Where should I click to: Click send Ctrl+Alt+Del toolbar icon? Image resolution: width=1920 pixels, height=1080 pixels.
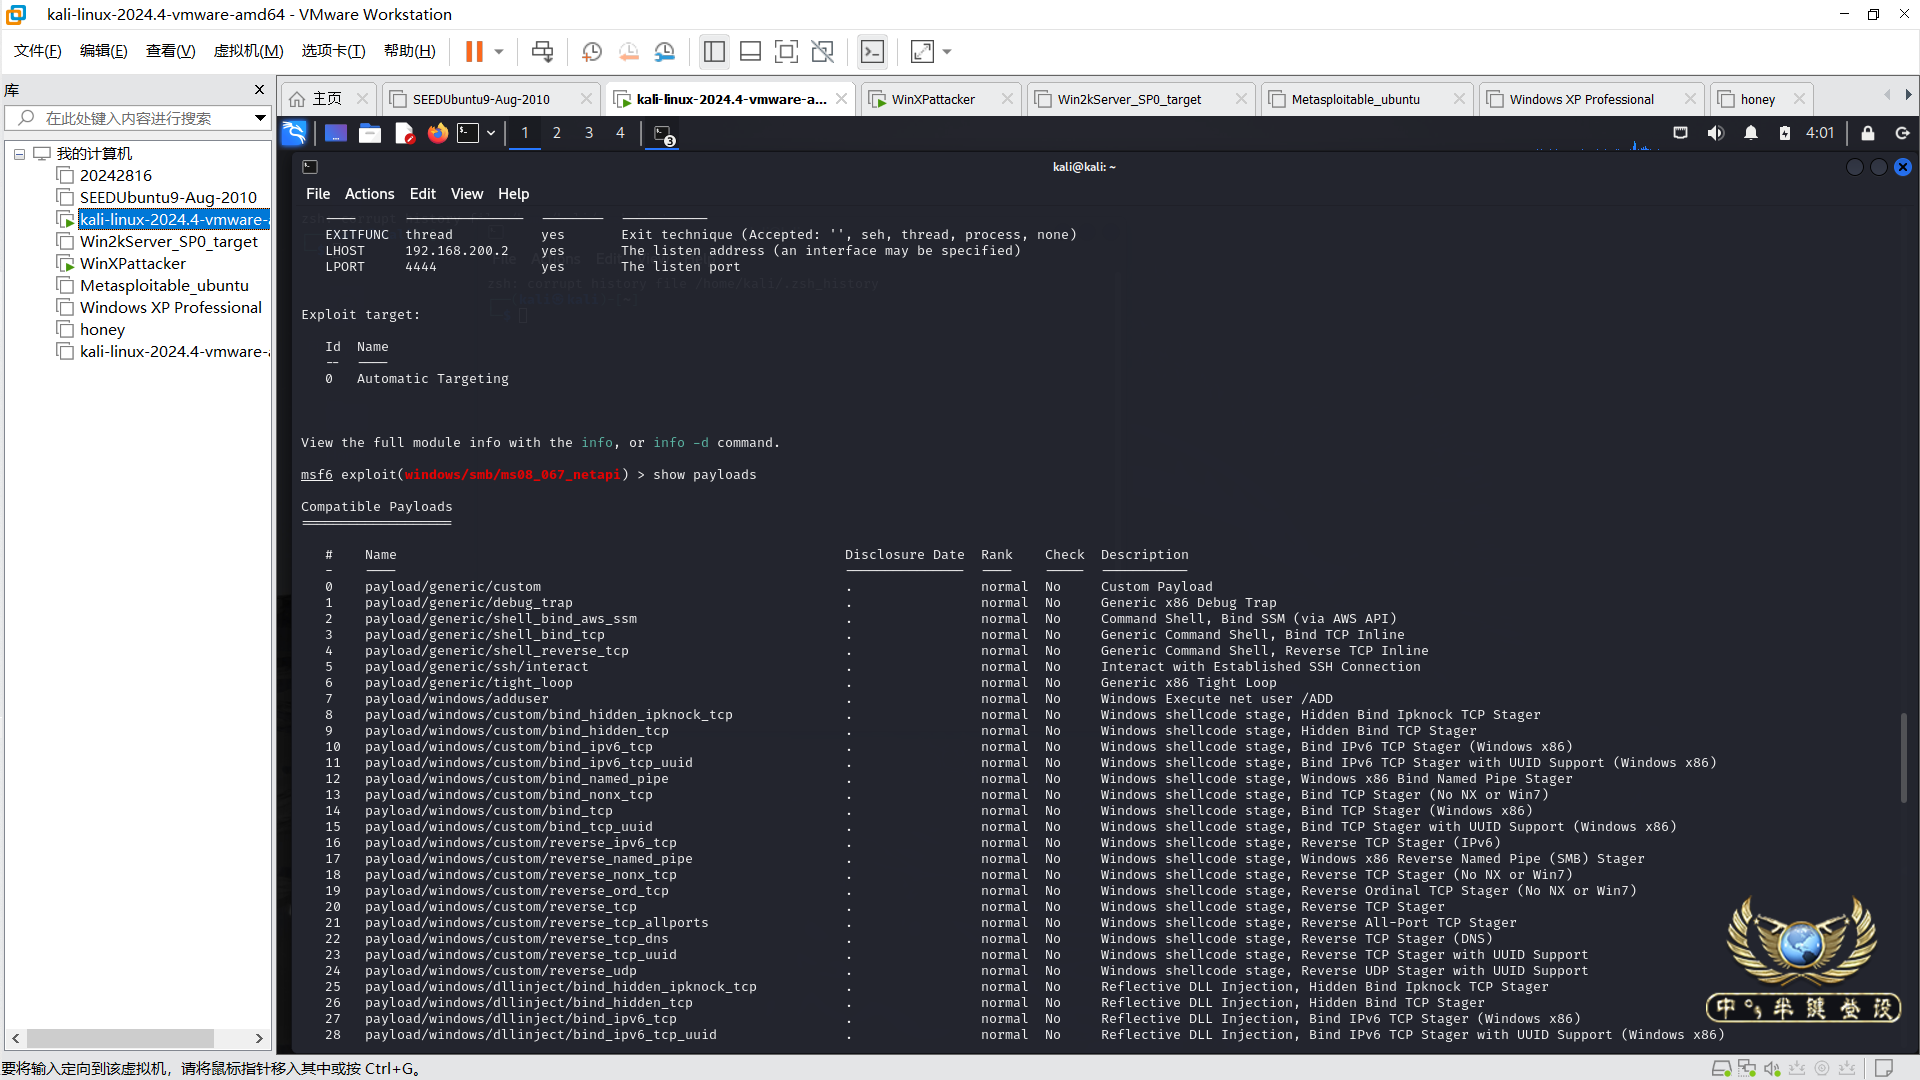(542, 51)
